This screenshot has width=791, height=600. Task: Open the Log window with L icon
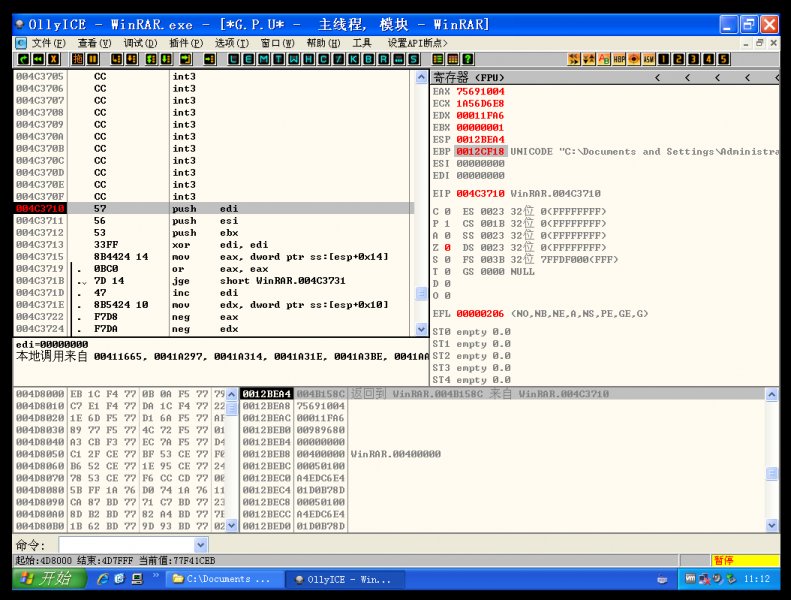coord(235,59)
